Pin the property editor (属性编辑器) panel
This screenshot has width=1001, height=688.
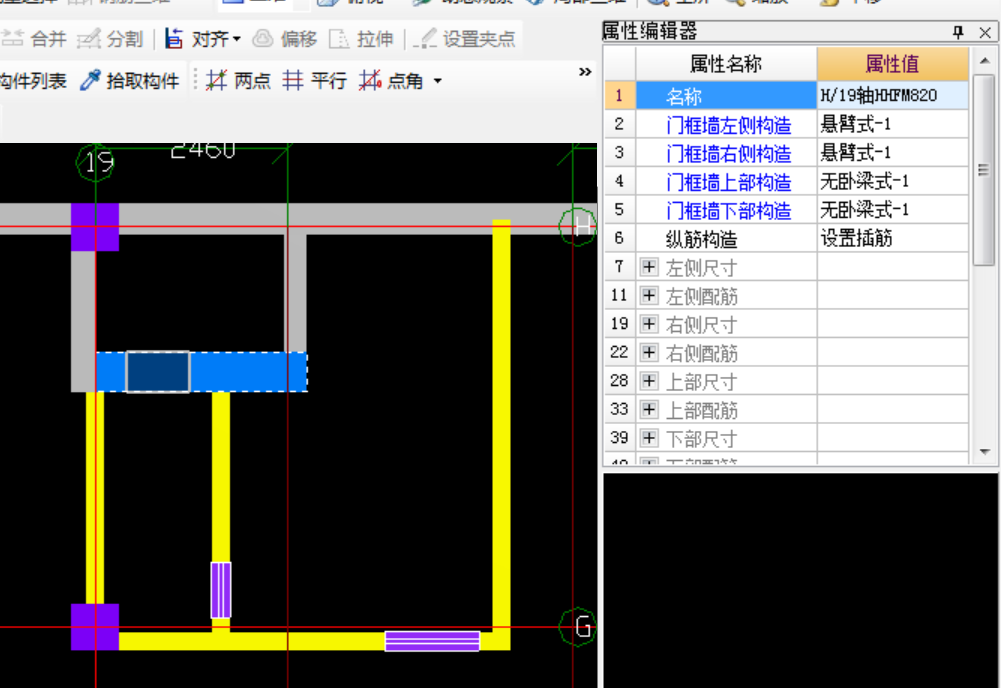[x=958, y=32]
